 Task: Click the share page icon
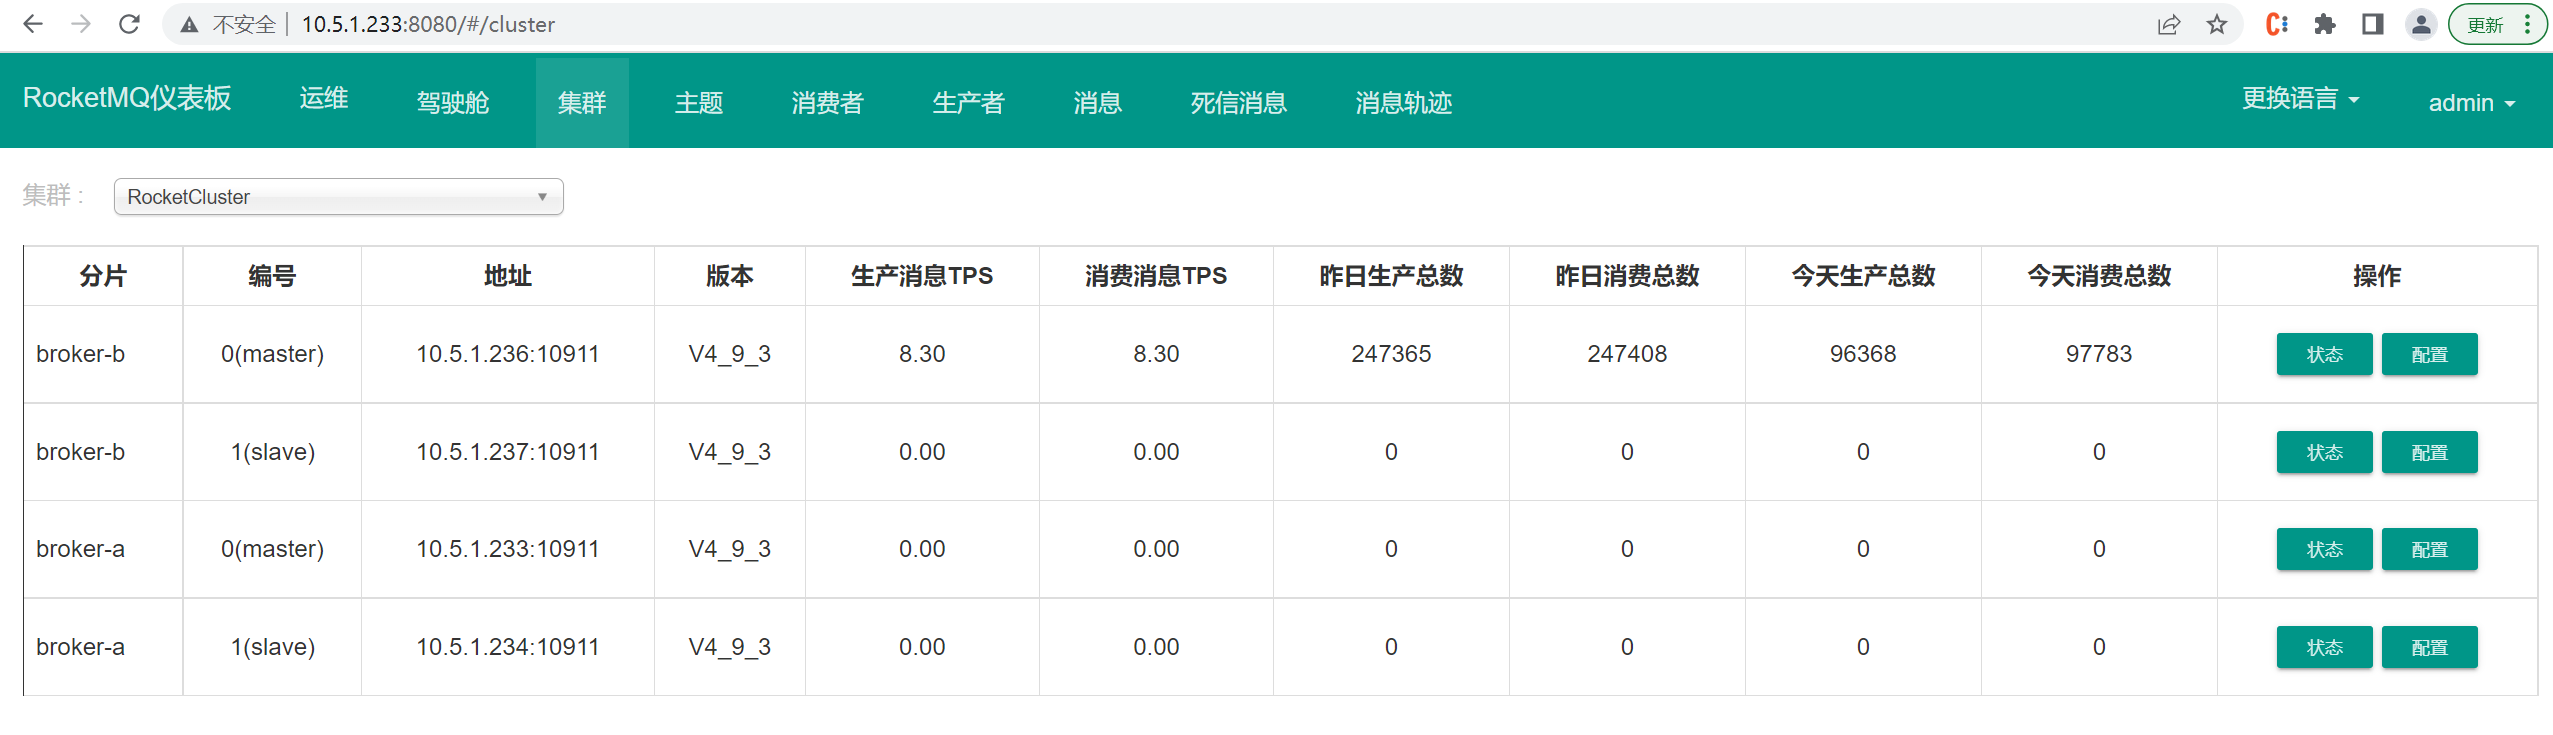2168,25
